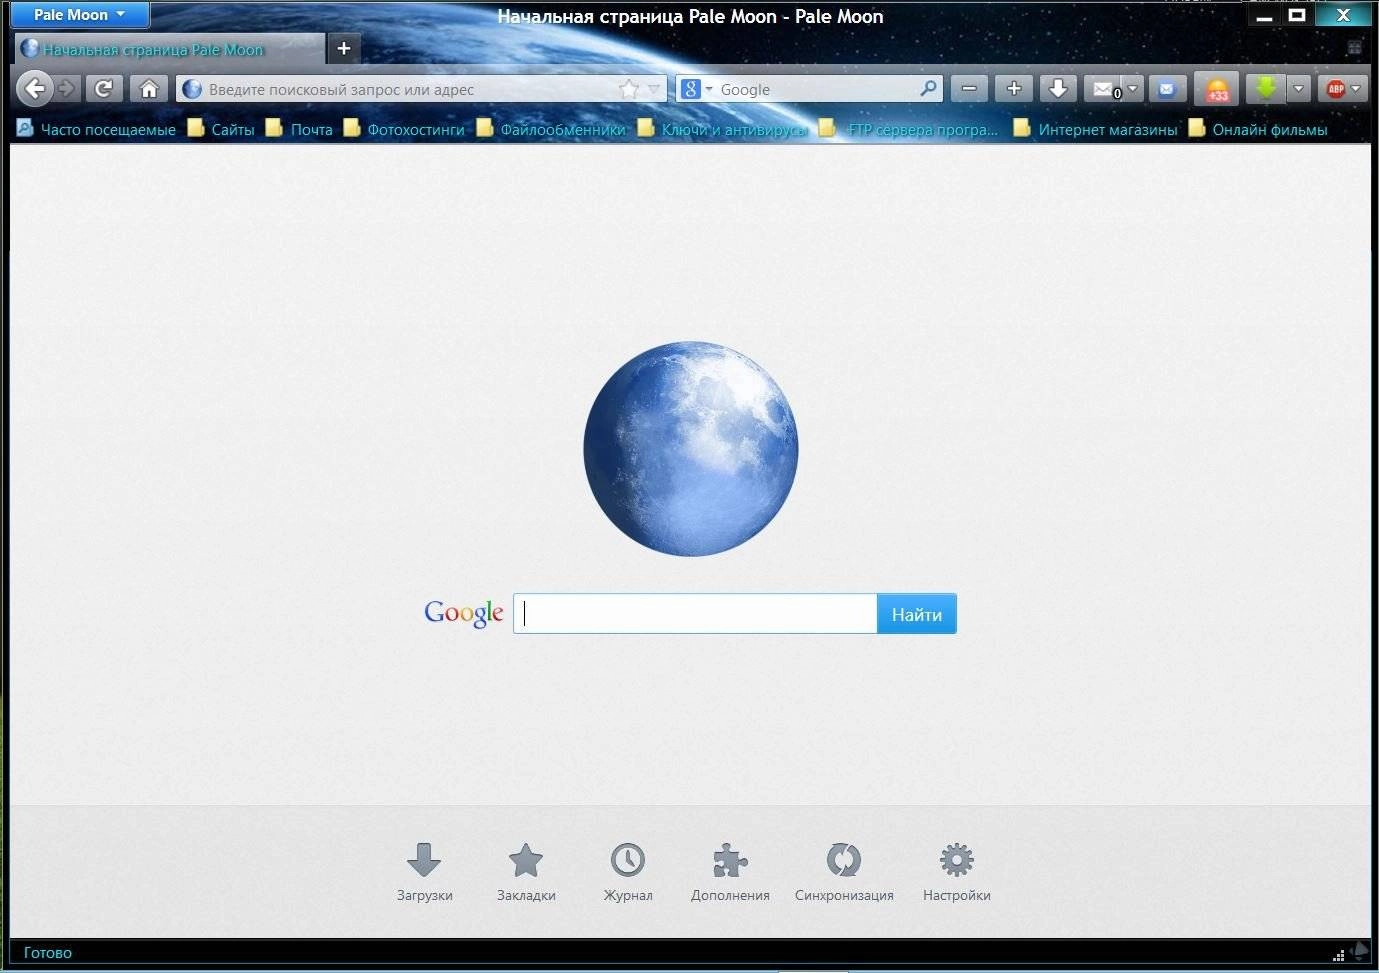
Task: Open Дополнения add-ons from the start page
Action: [730, 872]
